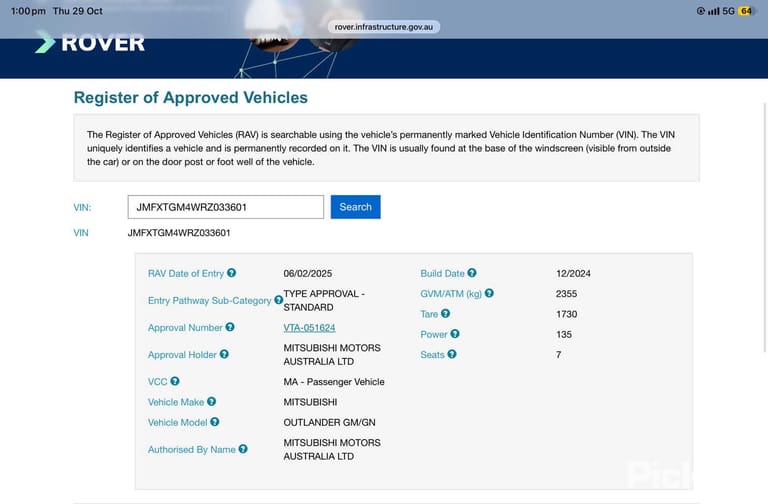Focus the VIN input field

226,207
